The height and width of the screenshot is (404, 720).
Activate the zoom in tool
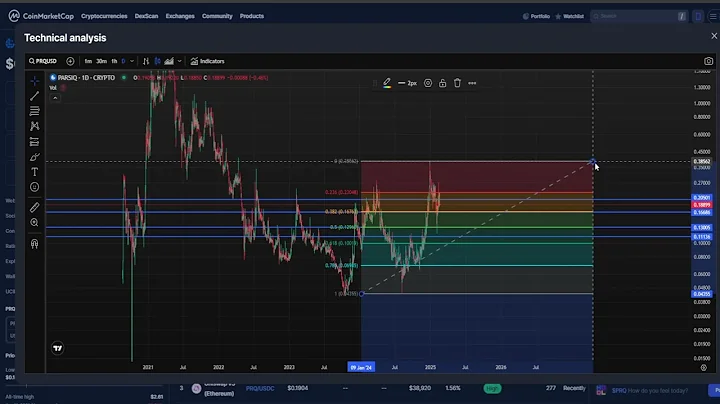34,223
